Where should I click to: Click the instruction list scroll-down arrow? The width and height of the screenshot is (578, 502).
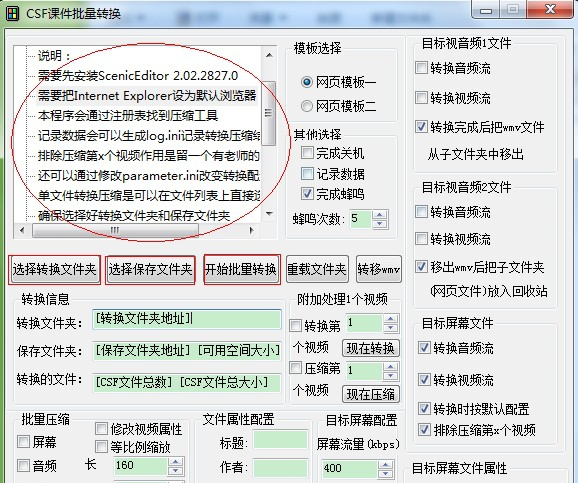pyautogui.click(x=269, y=214)
